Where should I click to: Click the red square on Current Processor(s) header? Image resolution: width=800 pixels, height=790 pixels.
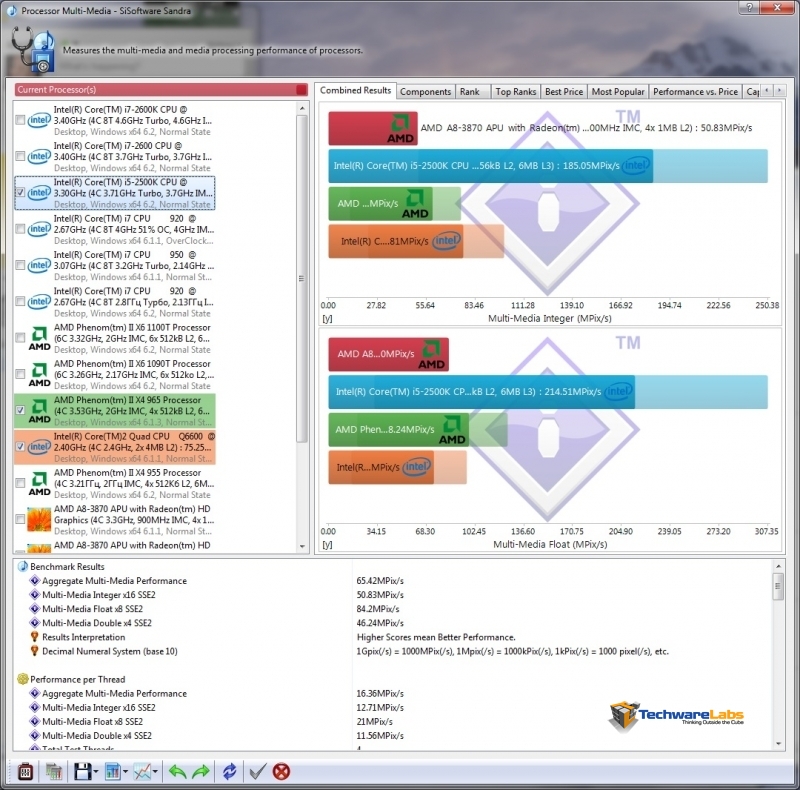pos(302,90)
